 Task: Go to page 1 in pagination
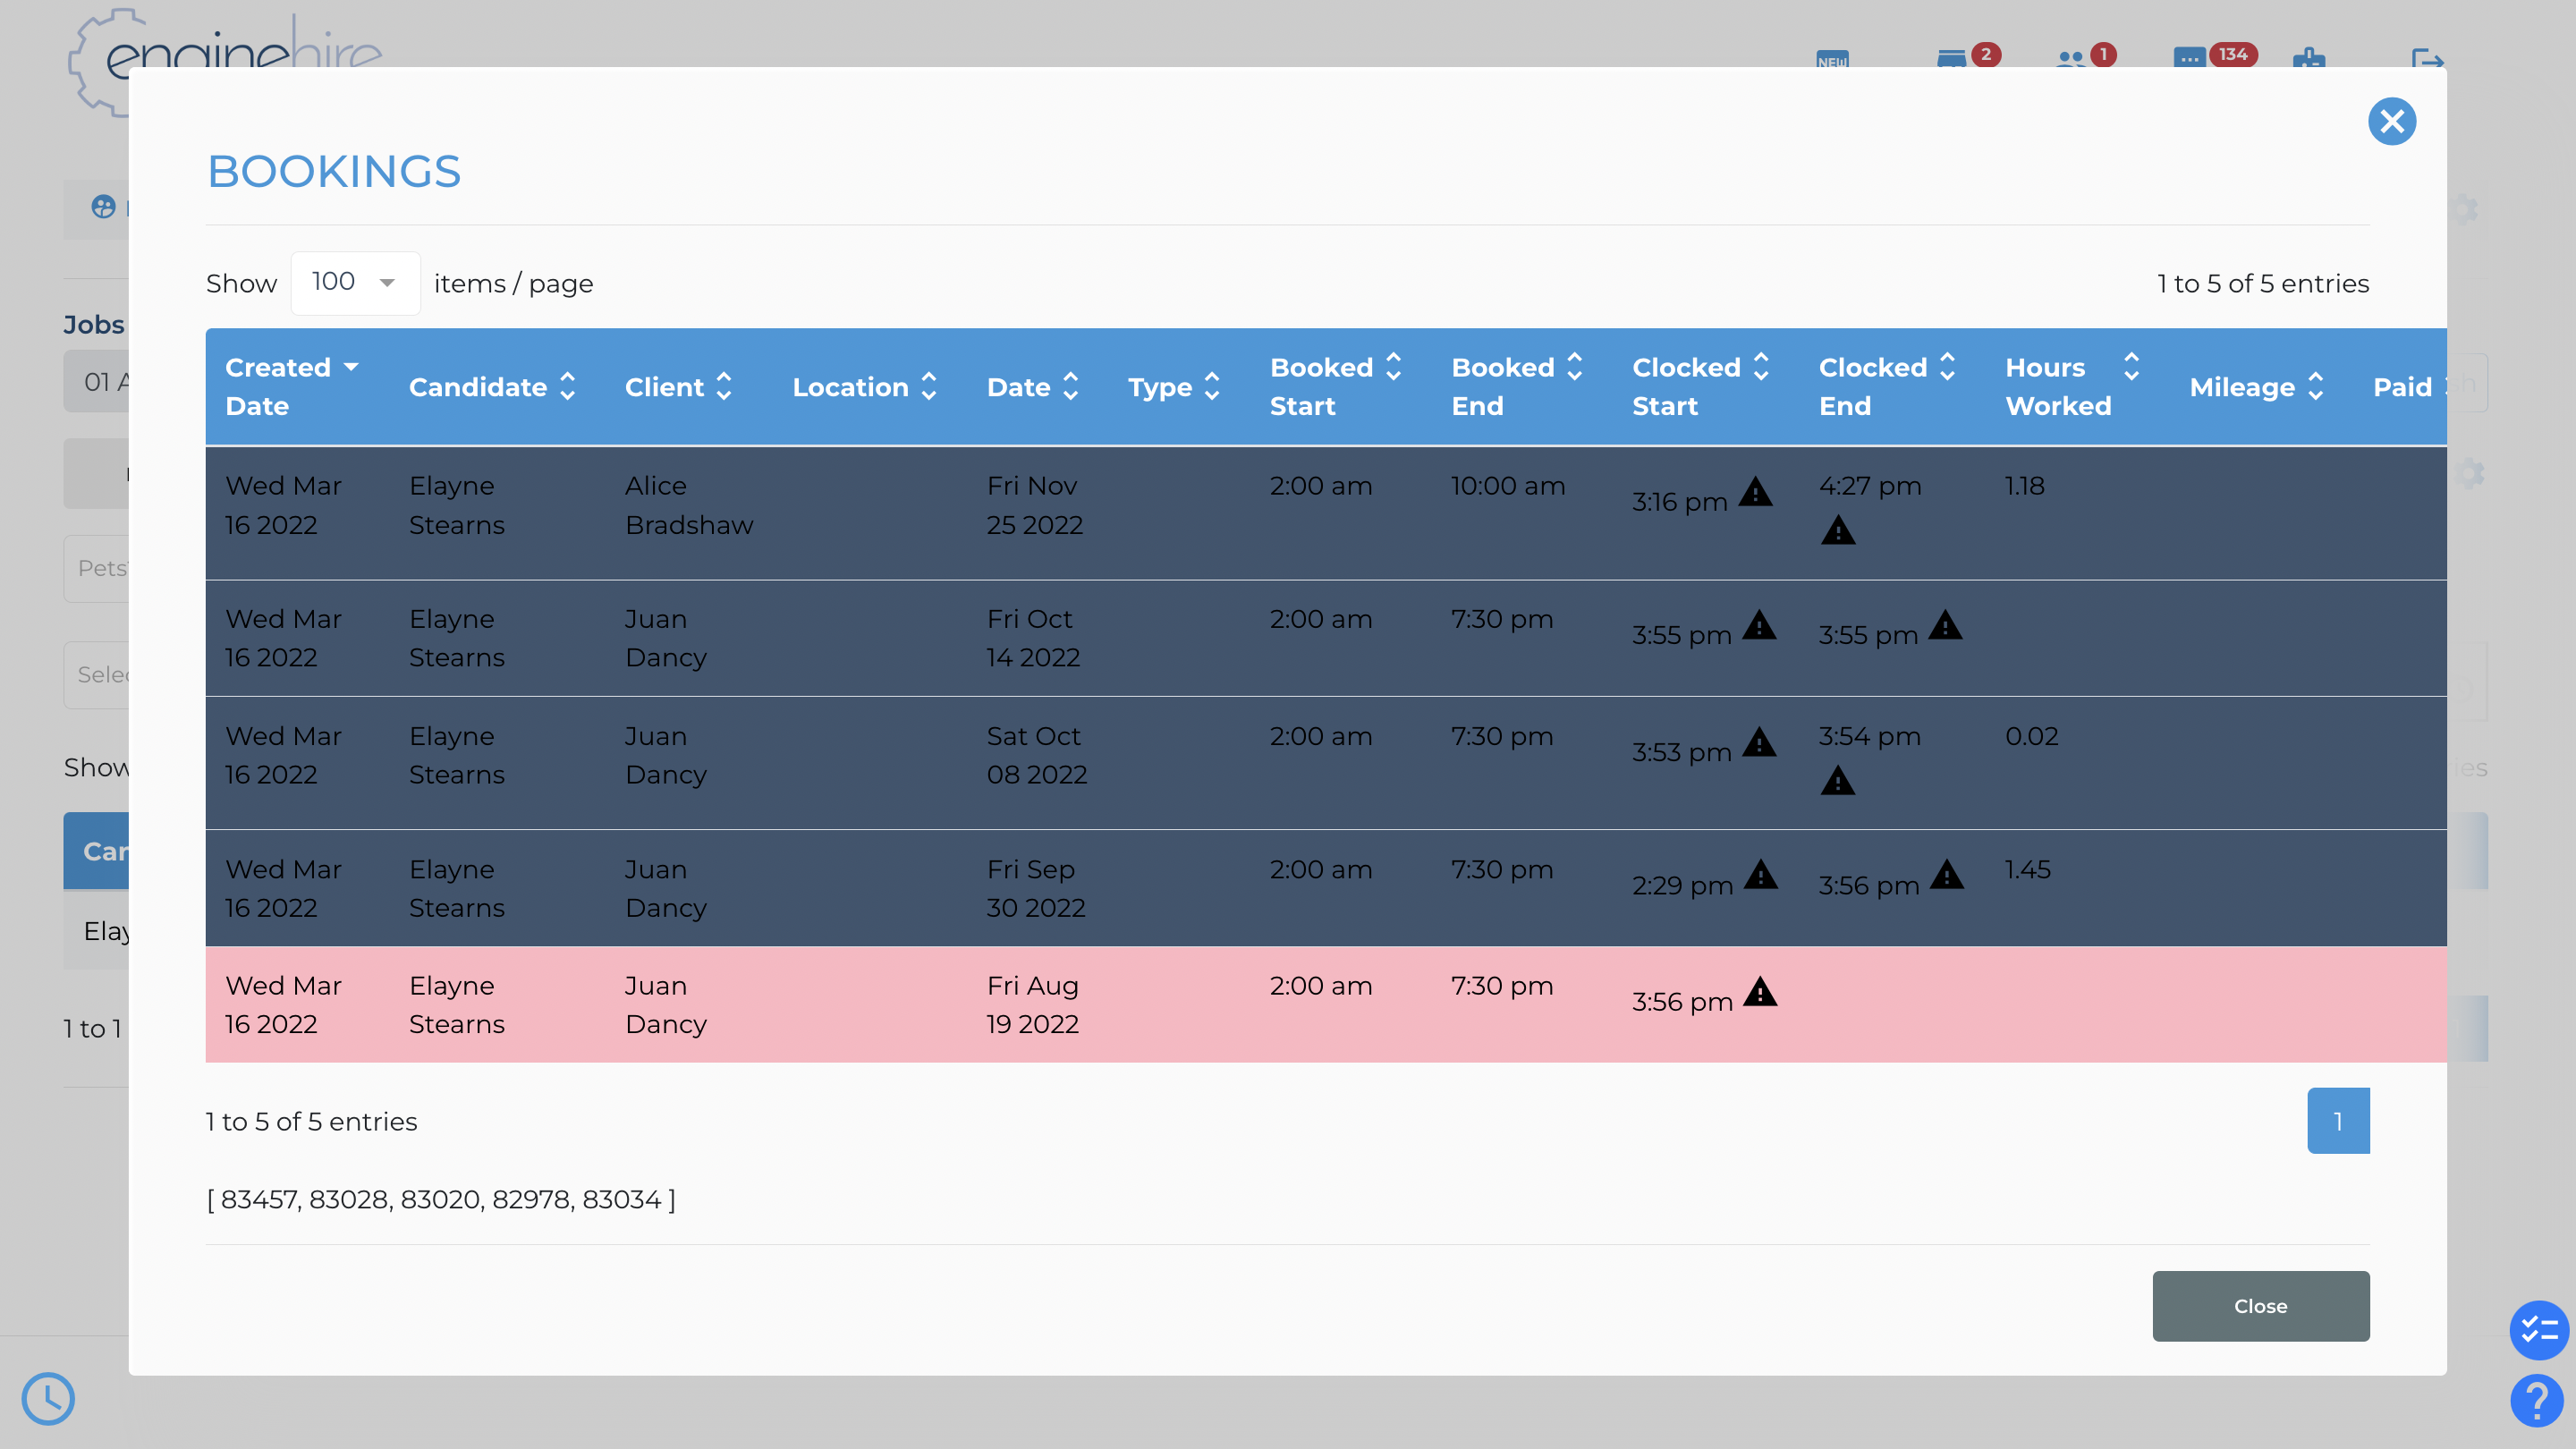[x=2337, y=1120]
